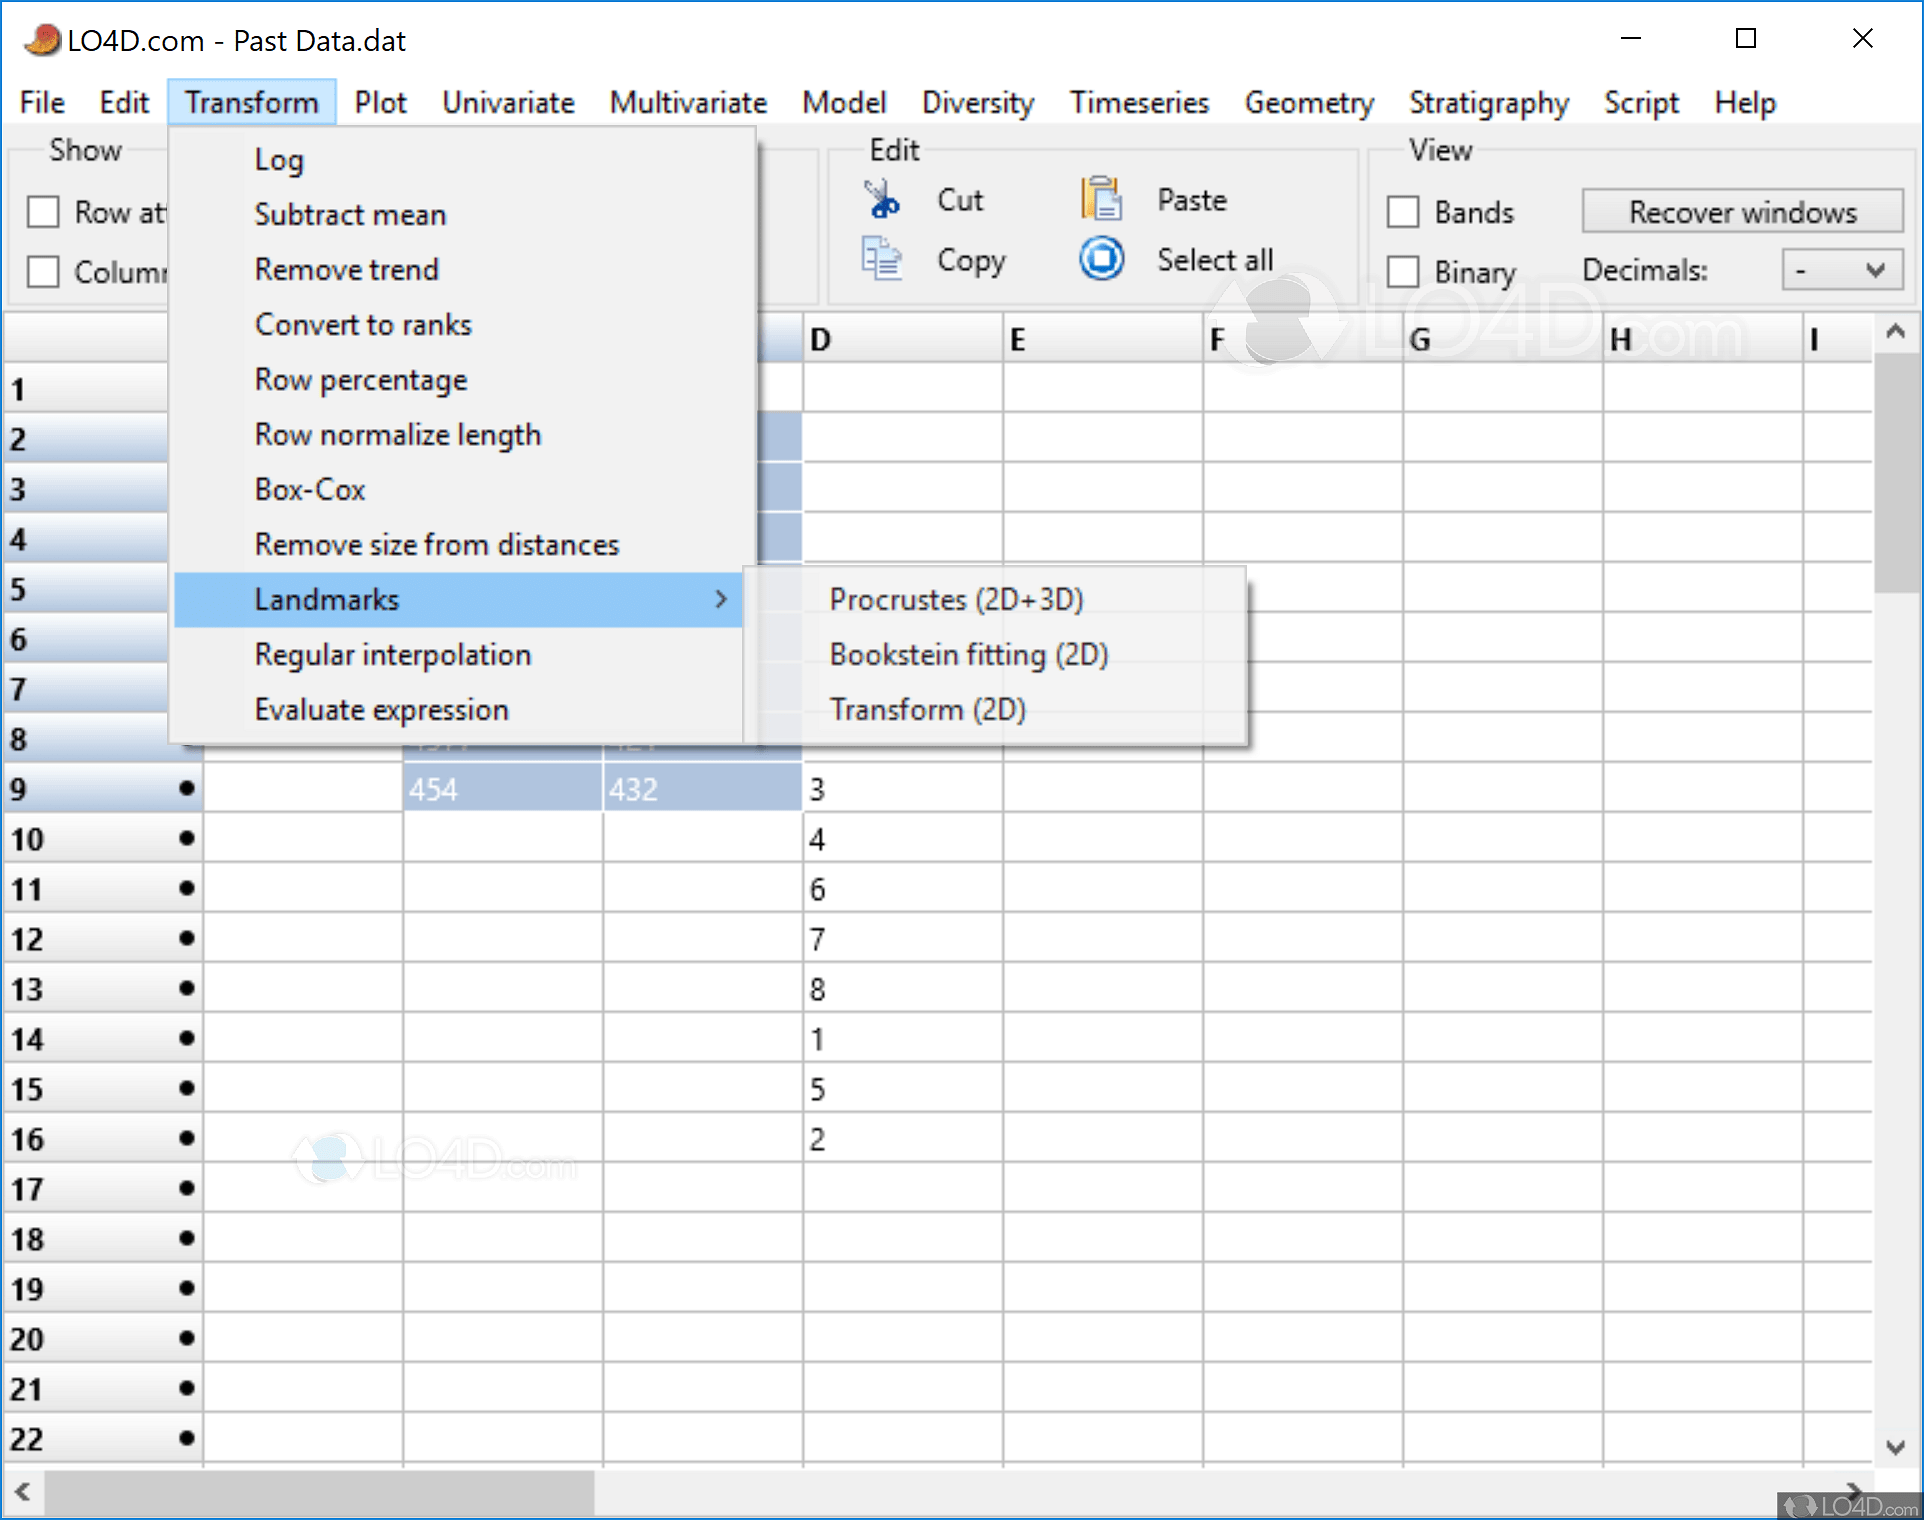Click the PAST app icon in title bar
The height and width of the screenshot is (1520, 1924).
click(x=42, y=40)
